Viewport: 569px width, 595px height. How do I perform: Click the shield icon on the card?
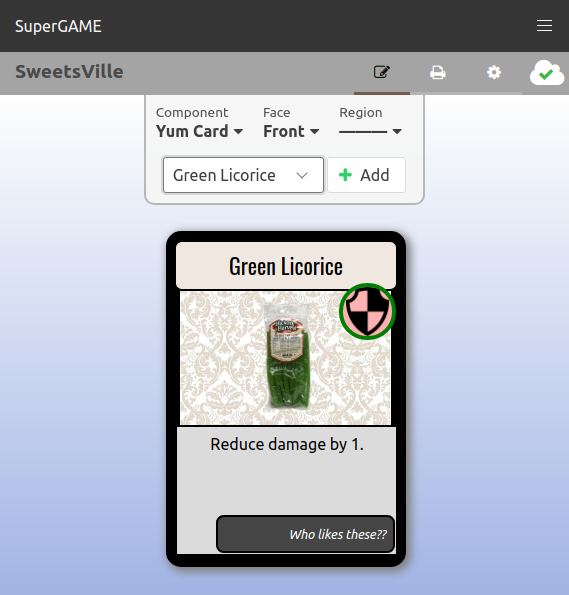[x=367, y=312]
